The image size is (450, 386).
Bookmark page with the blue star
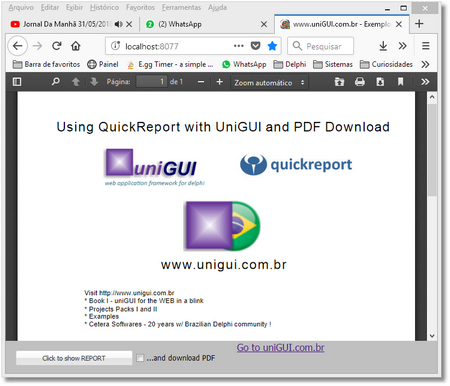click(x=272, y=46)
